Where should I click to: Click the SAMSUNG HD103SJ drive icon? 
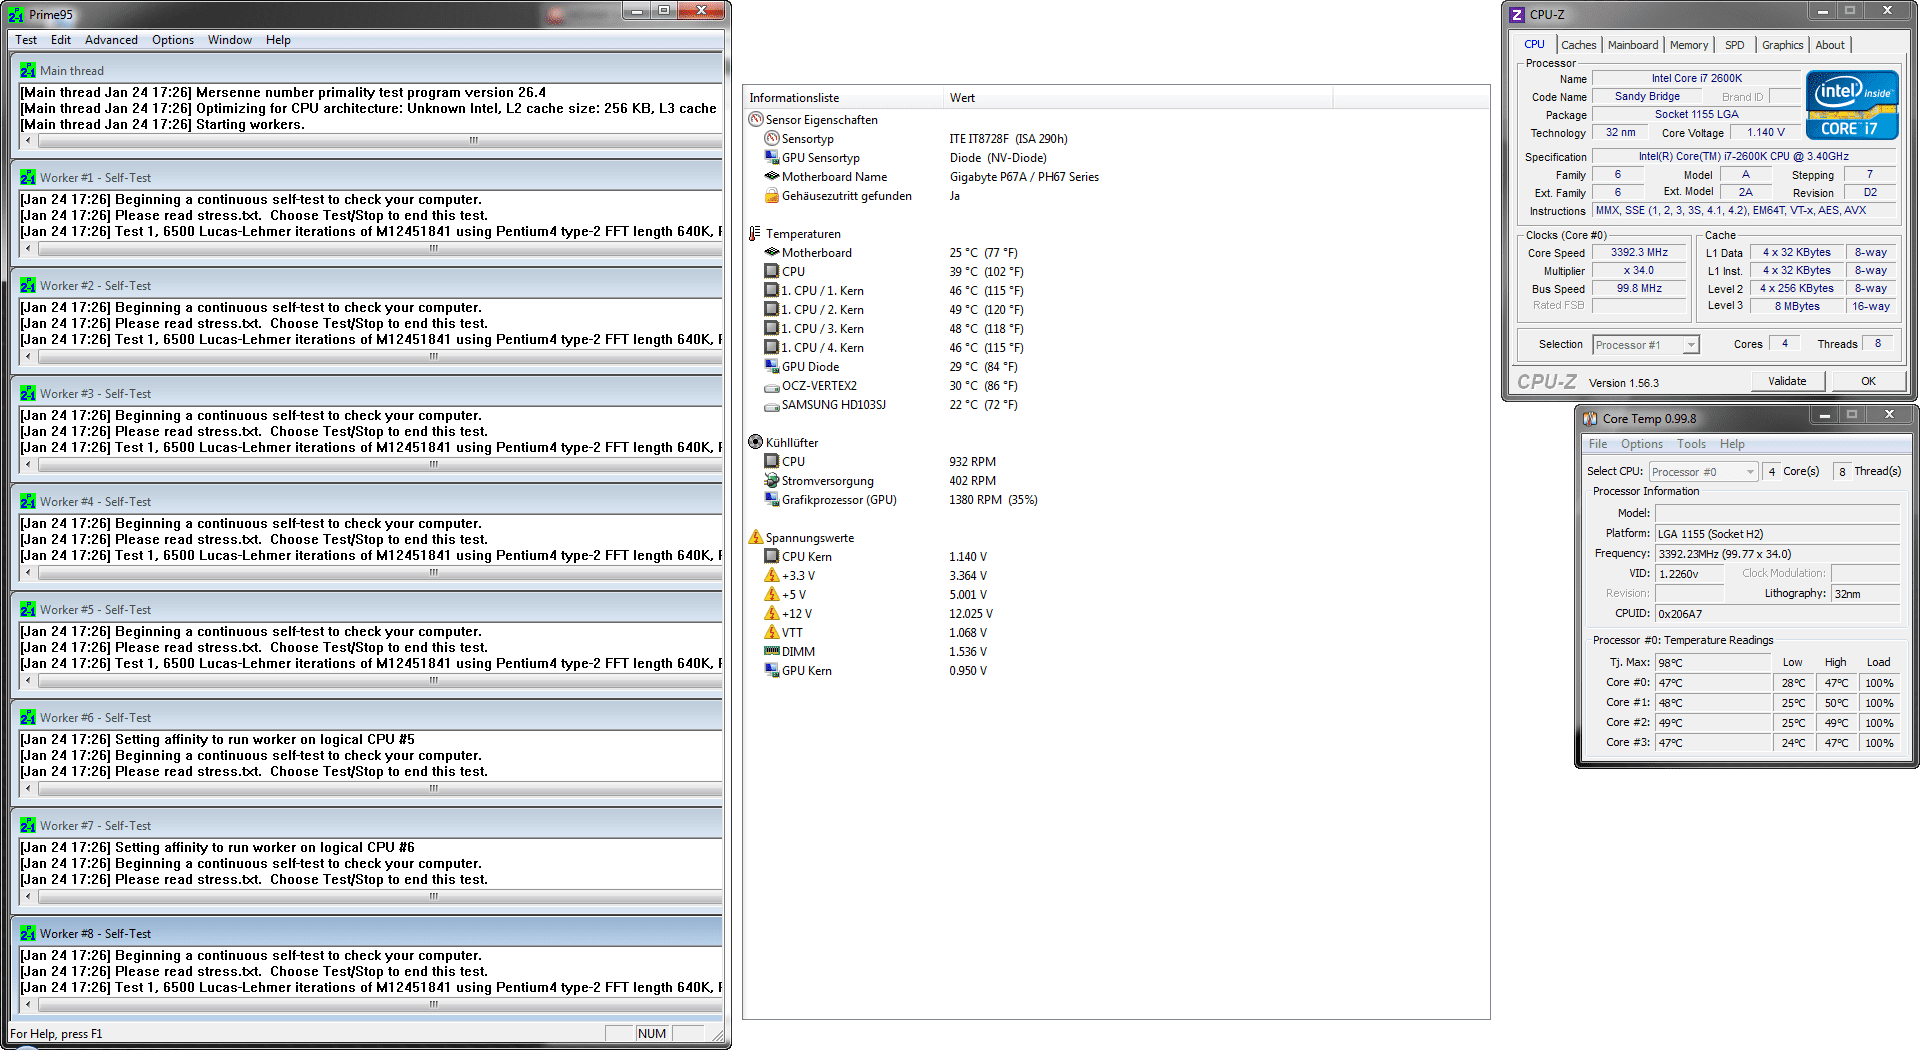772,406
